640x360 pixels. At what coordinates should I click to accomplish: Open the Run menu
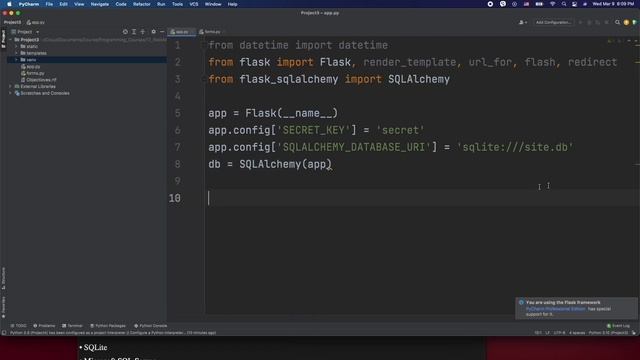[161, 4]
